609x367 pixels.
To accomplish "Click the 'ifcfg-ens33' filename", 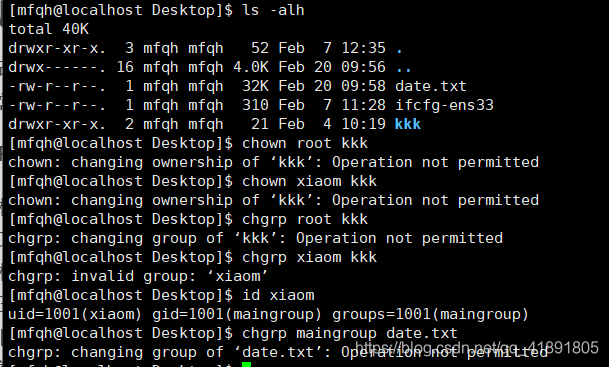I will (x=444, y=105).
